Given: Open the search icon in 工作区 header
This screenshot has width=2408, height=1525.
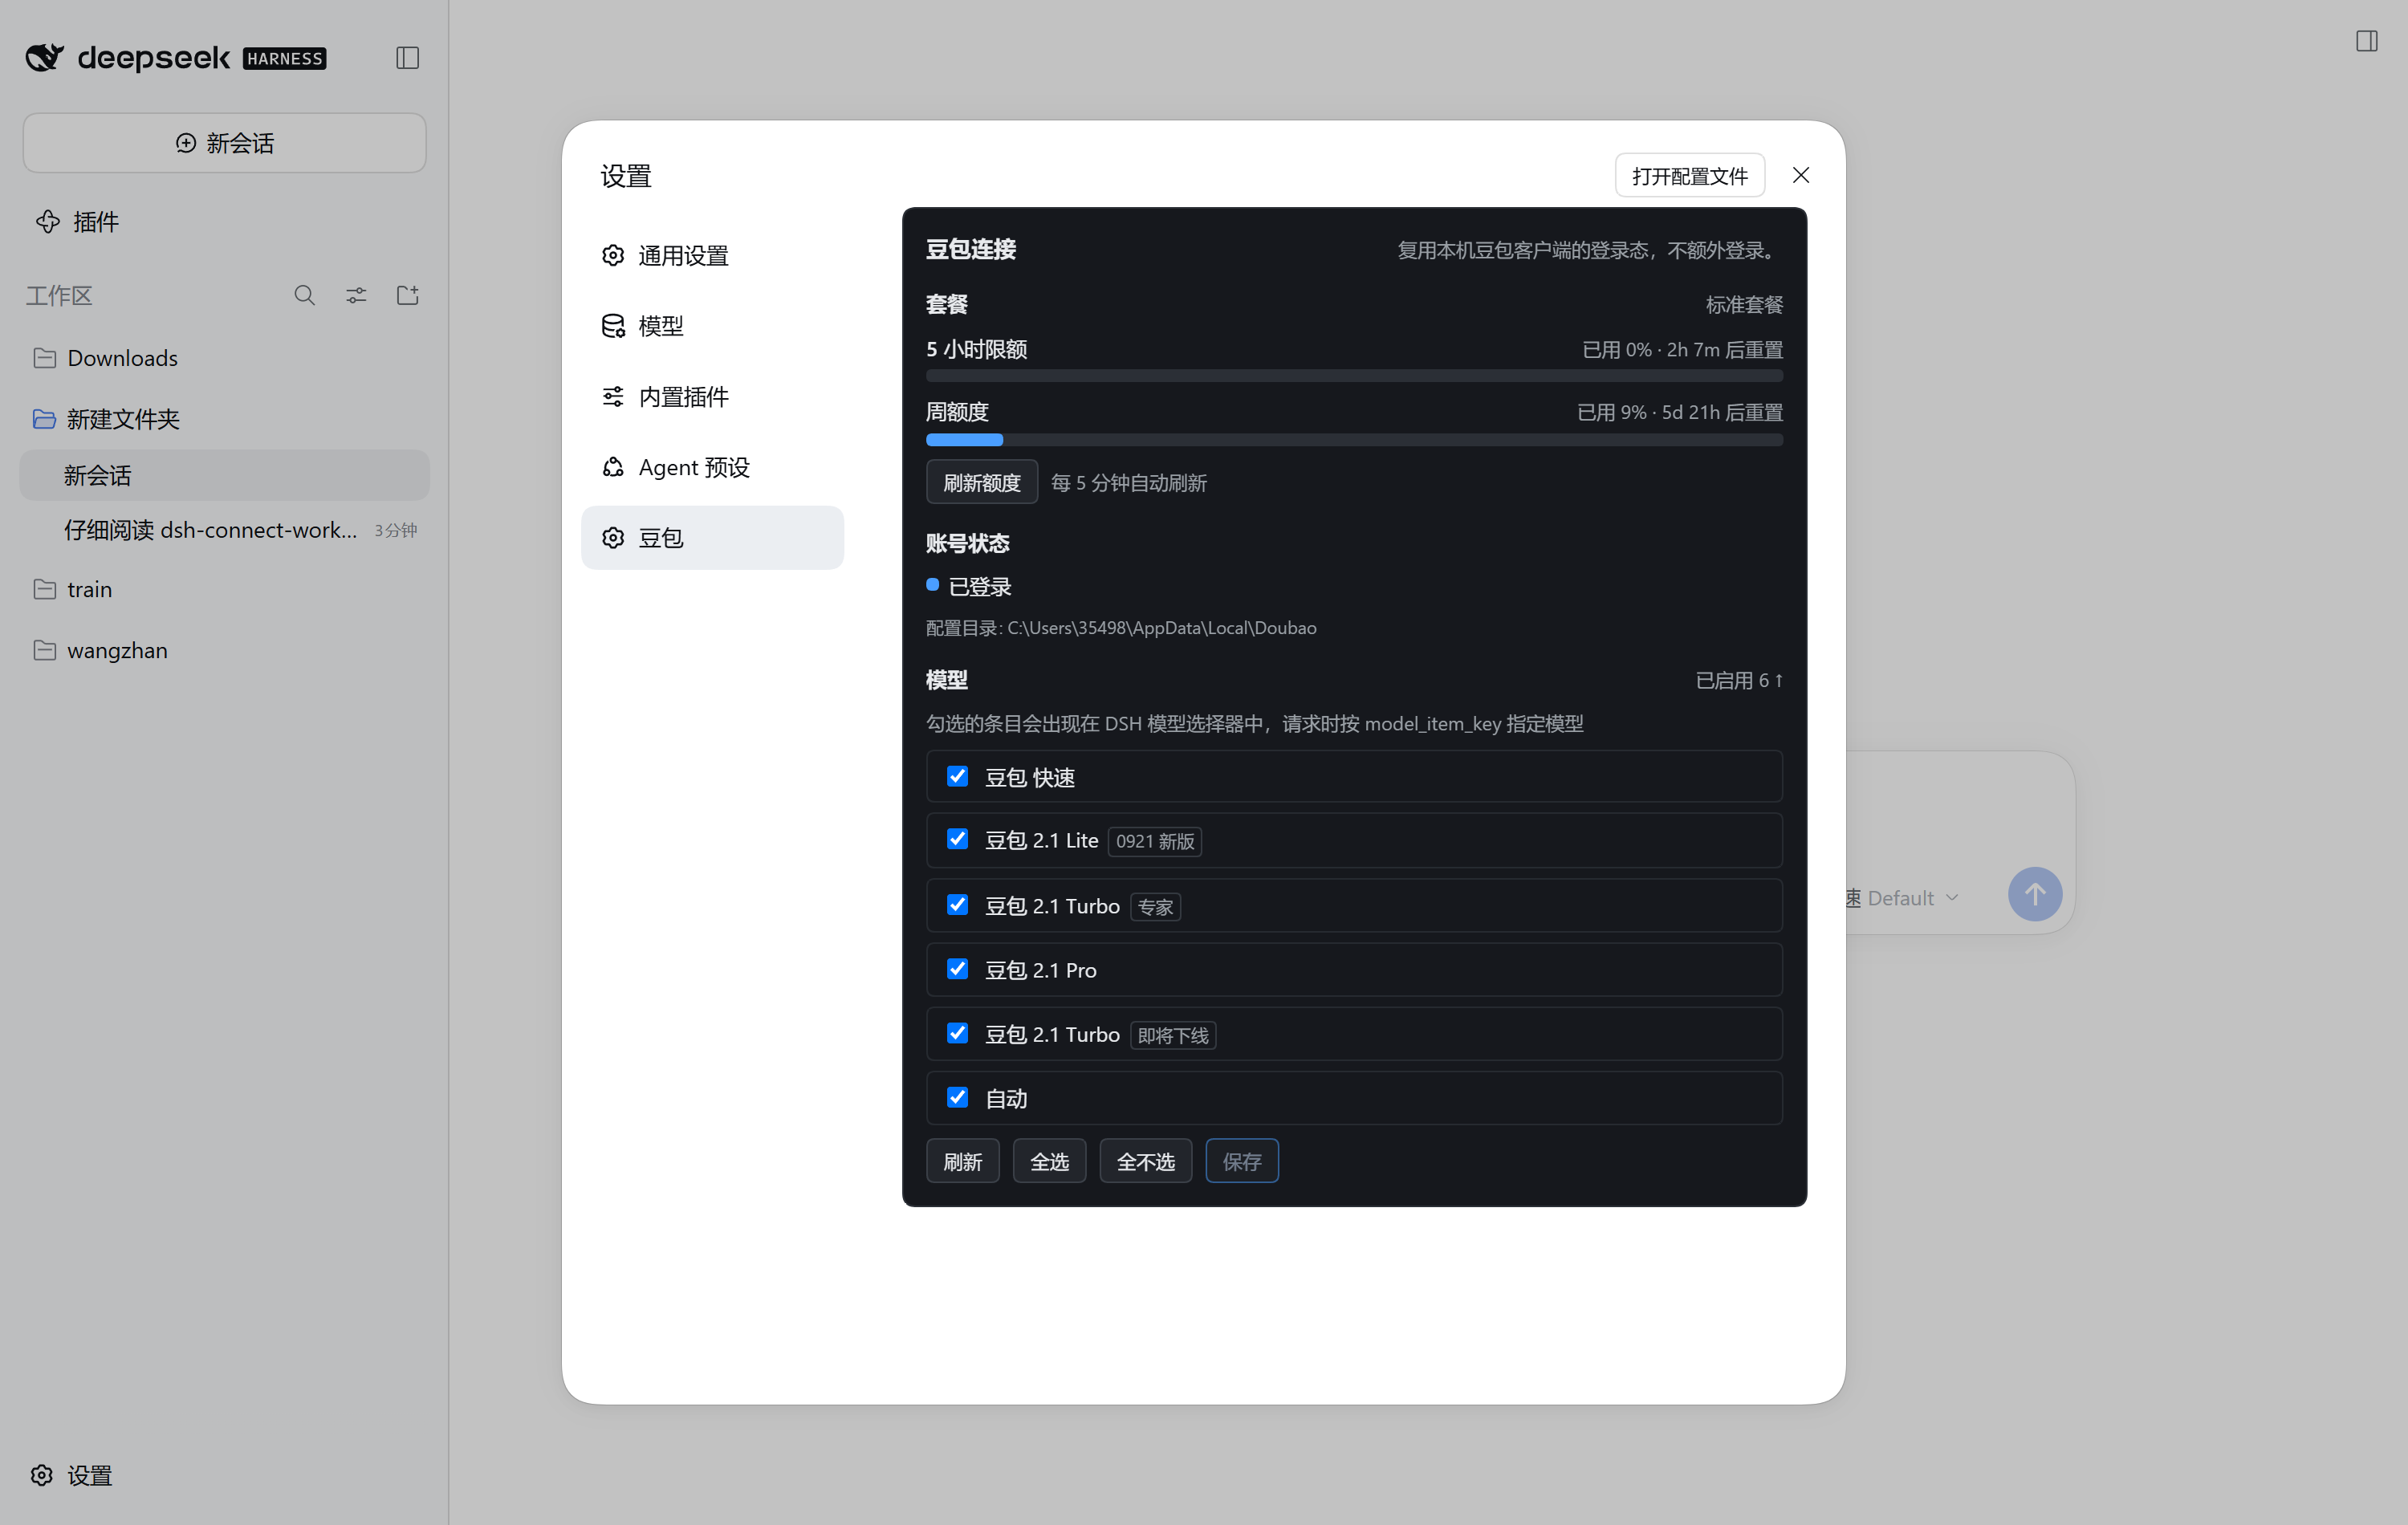Looking at the screenshot, I should pos(304,295).
